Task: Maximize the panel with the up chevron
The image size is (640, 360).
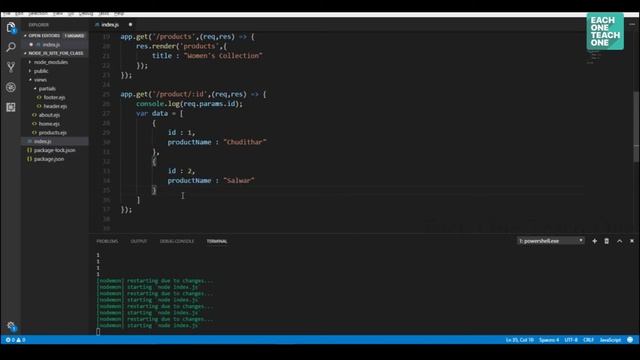Action: click(619, 241)
